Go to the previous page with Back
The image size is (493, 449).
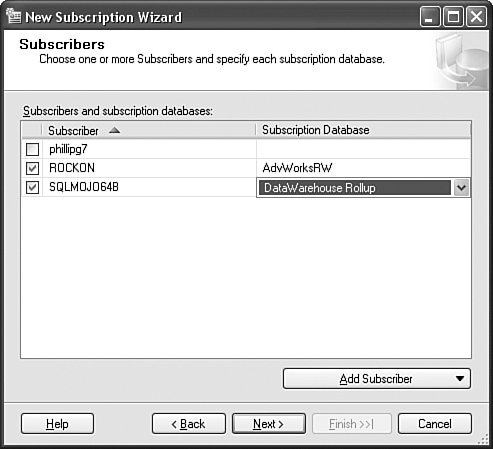189,424
